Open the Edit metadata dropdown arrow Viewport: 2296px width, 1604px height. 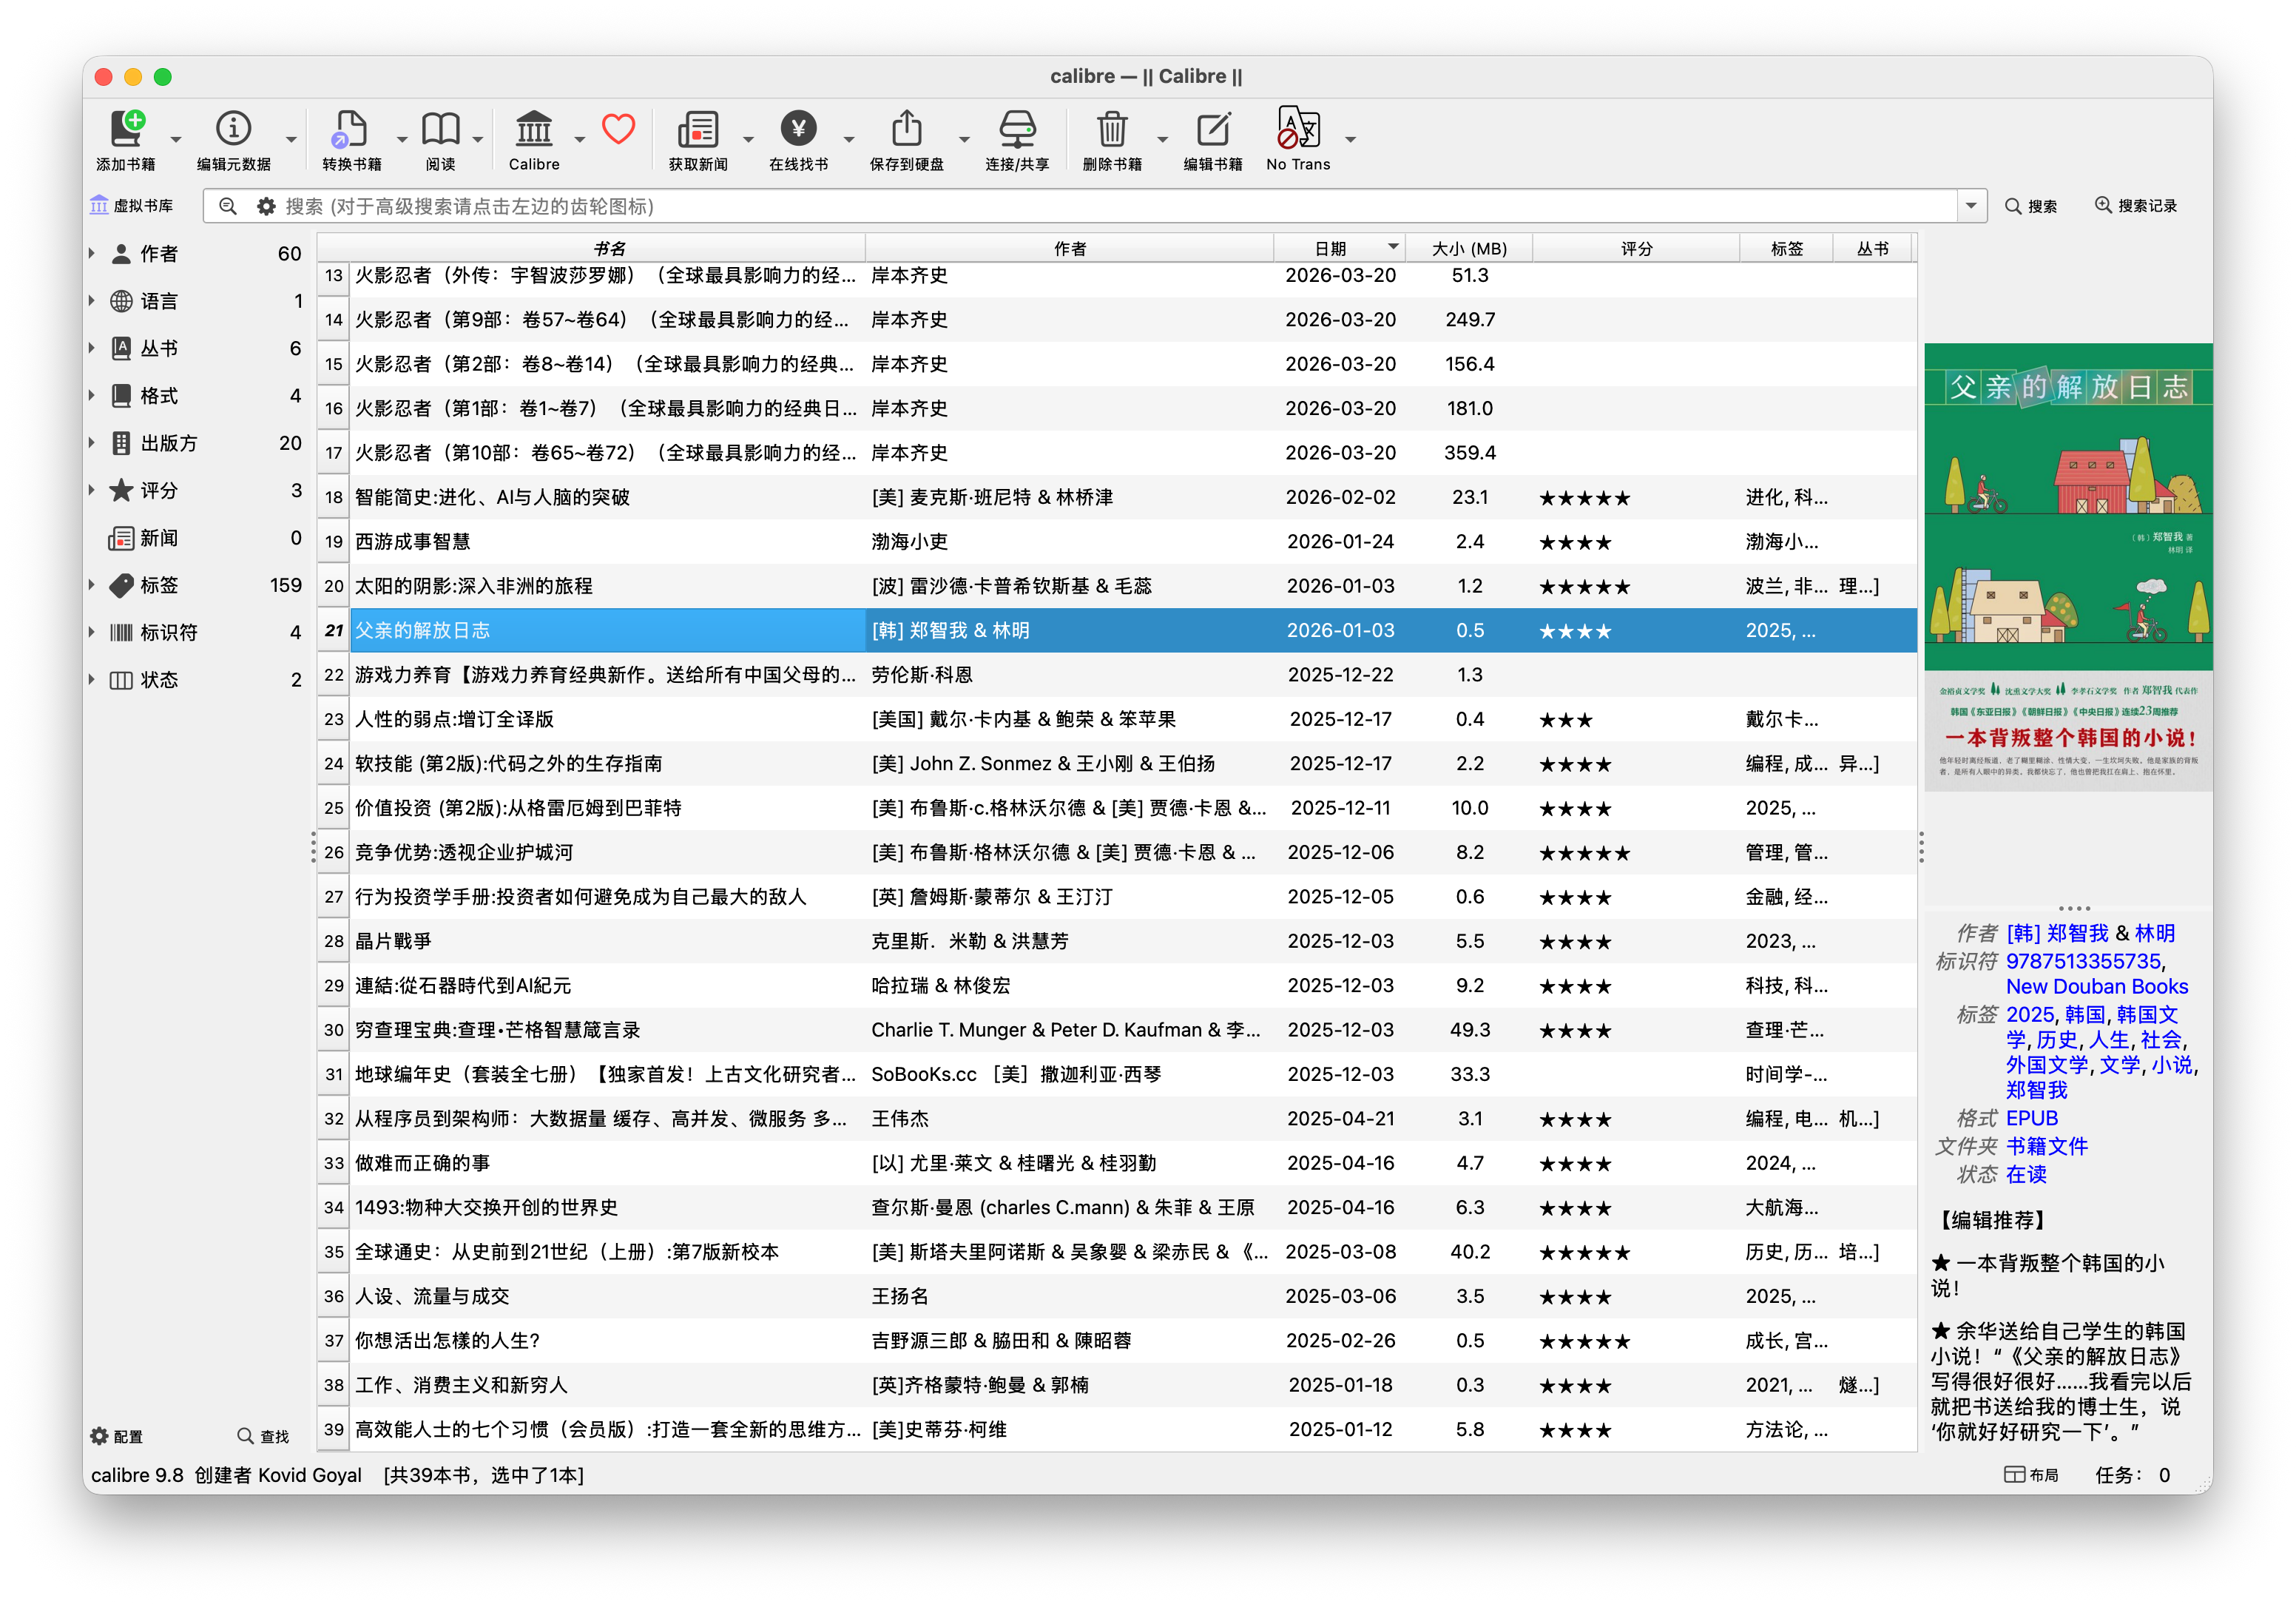(291, 139)
